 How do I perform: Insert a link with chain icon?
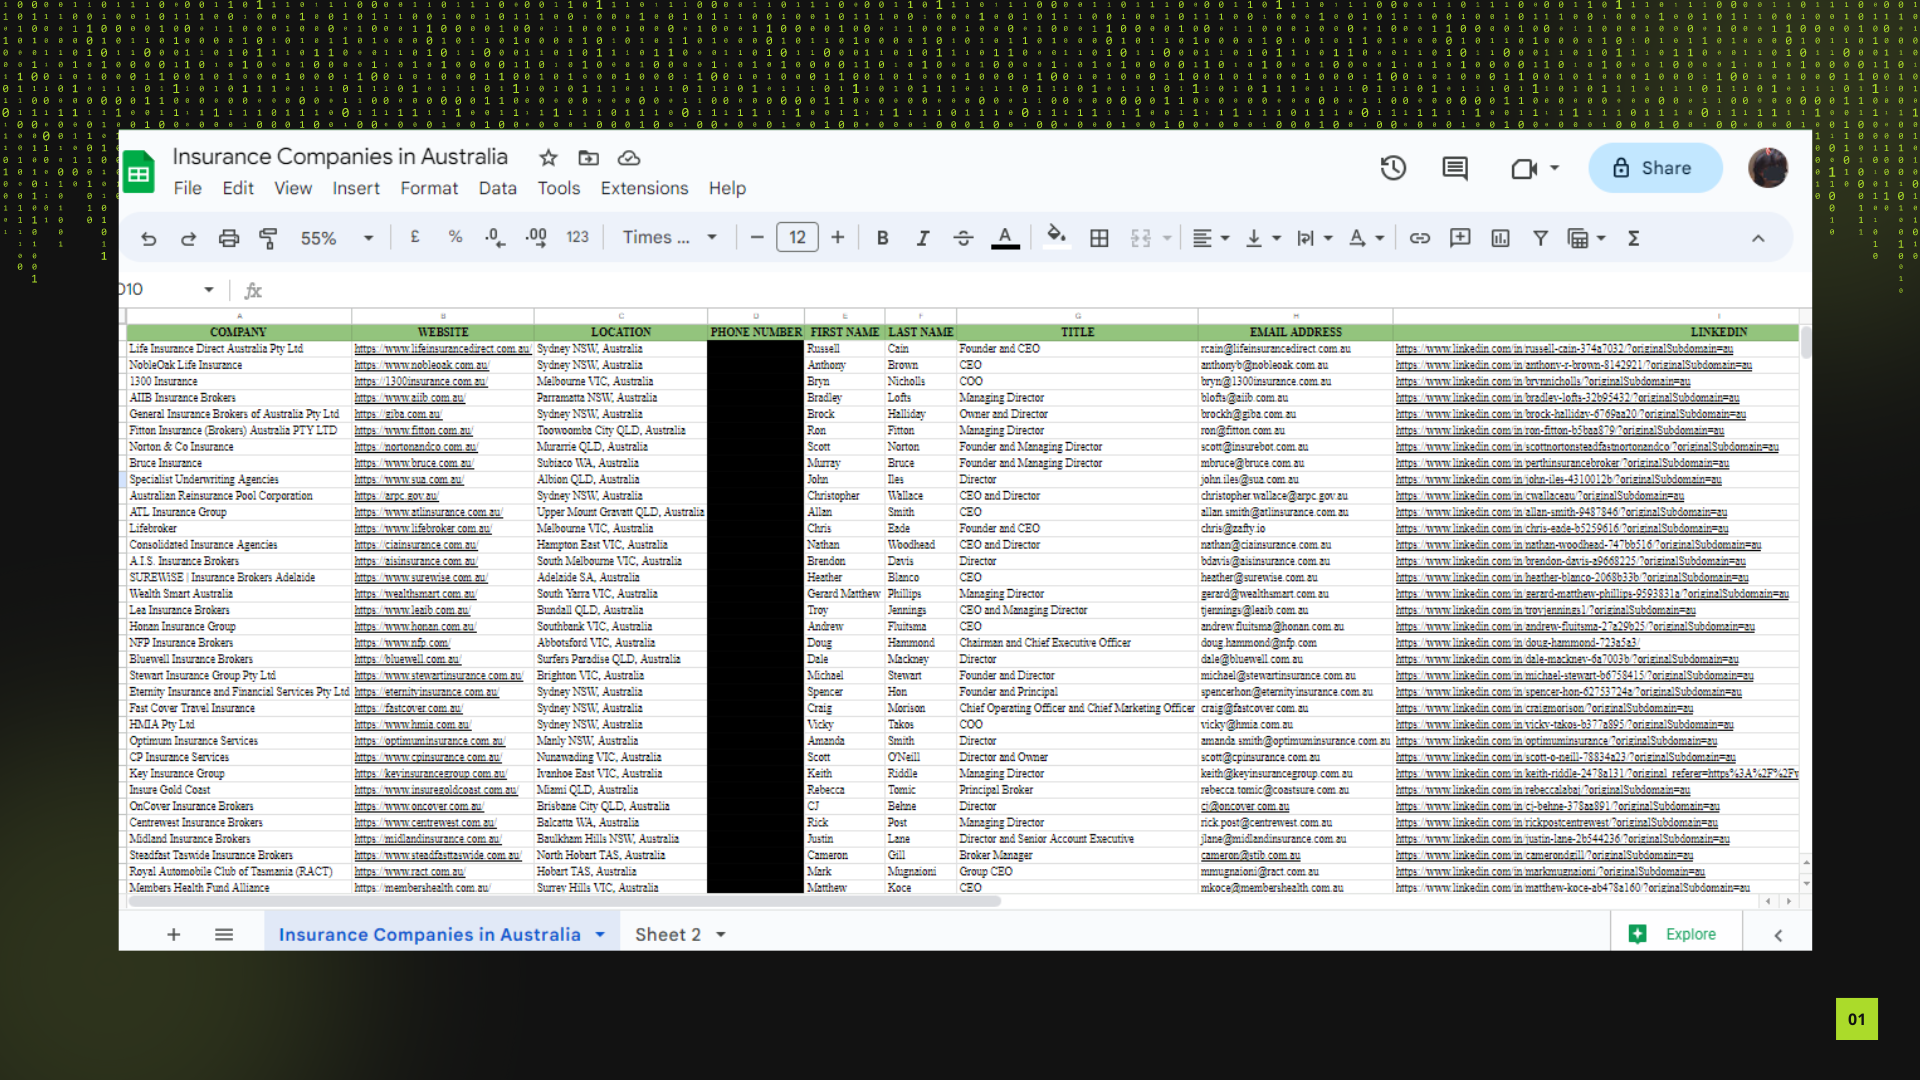click(1420, 238)
